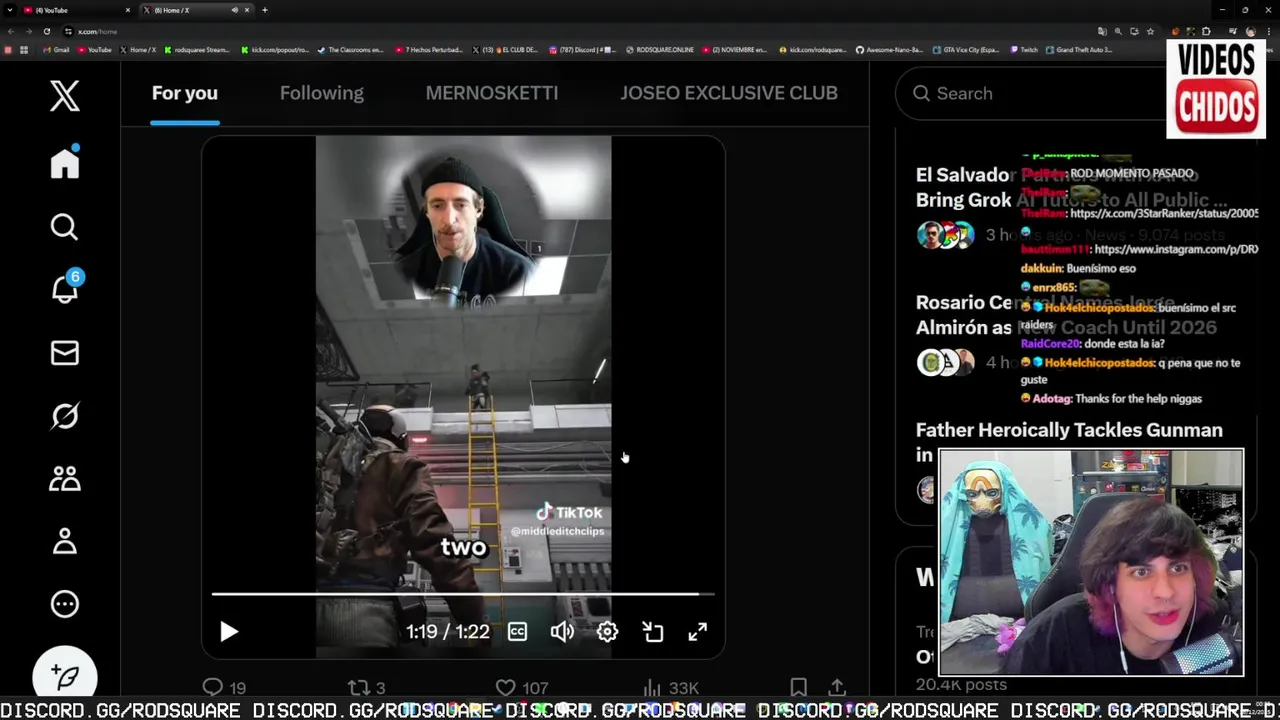Open the Gmail bookmark
This screenshot has width=1280, height=720.
(55, 50)
